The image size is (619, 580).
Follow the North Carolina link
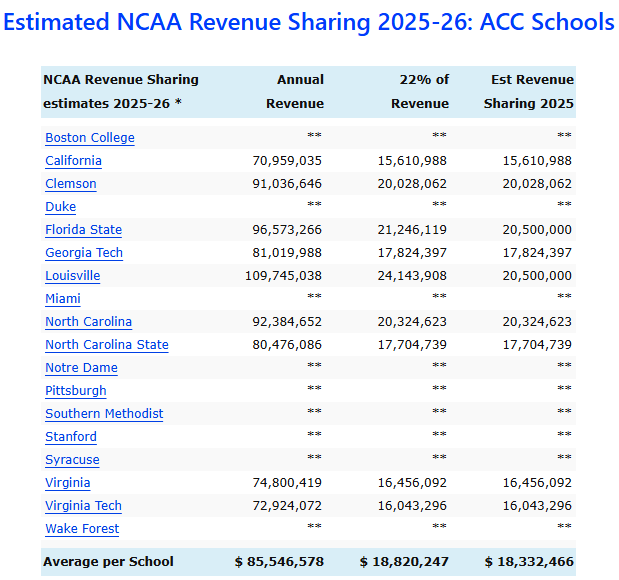88,322
